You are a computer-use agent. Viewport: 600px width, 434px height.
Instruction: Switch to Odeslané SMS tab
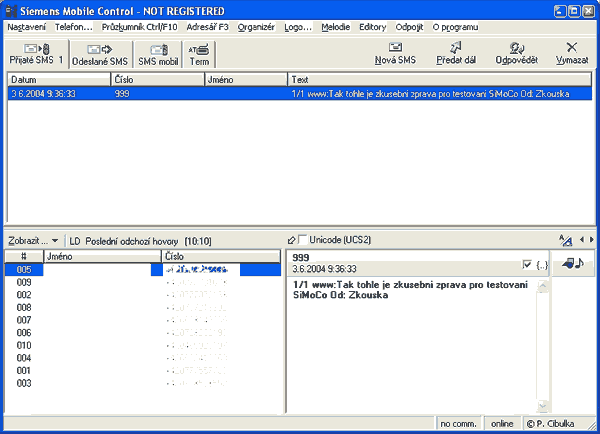100,55
